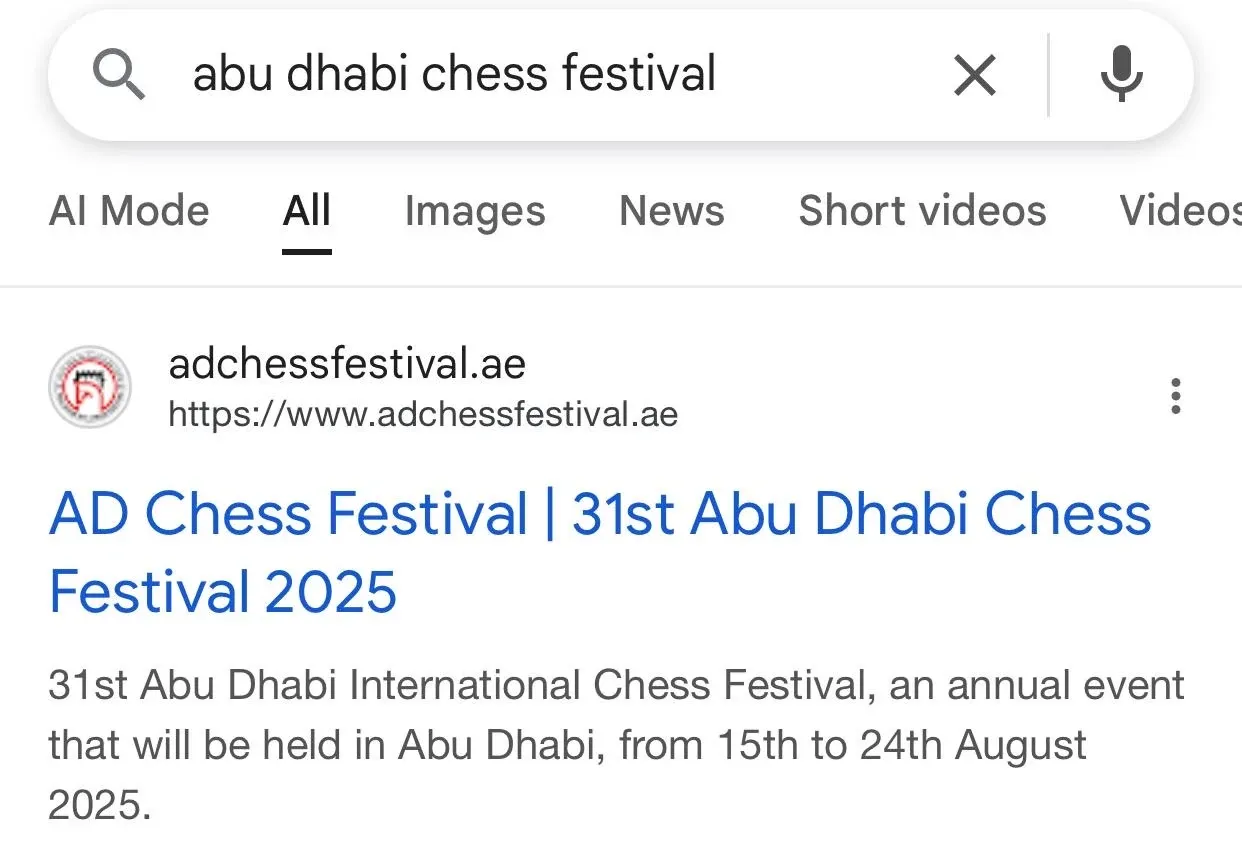Click the adchessfestival.ae site favicon
The width and height of the screenshot is (1242, 851).
pos(90,387)
